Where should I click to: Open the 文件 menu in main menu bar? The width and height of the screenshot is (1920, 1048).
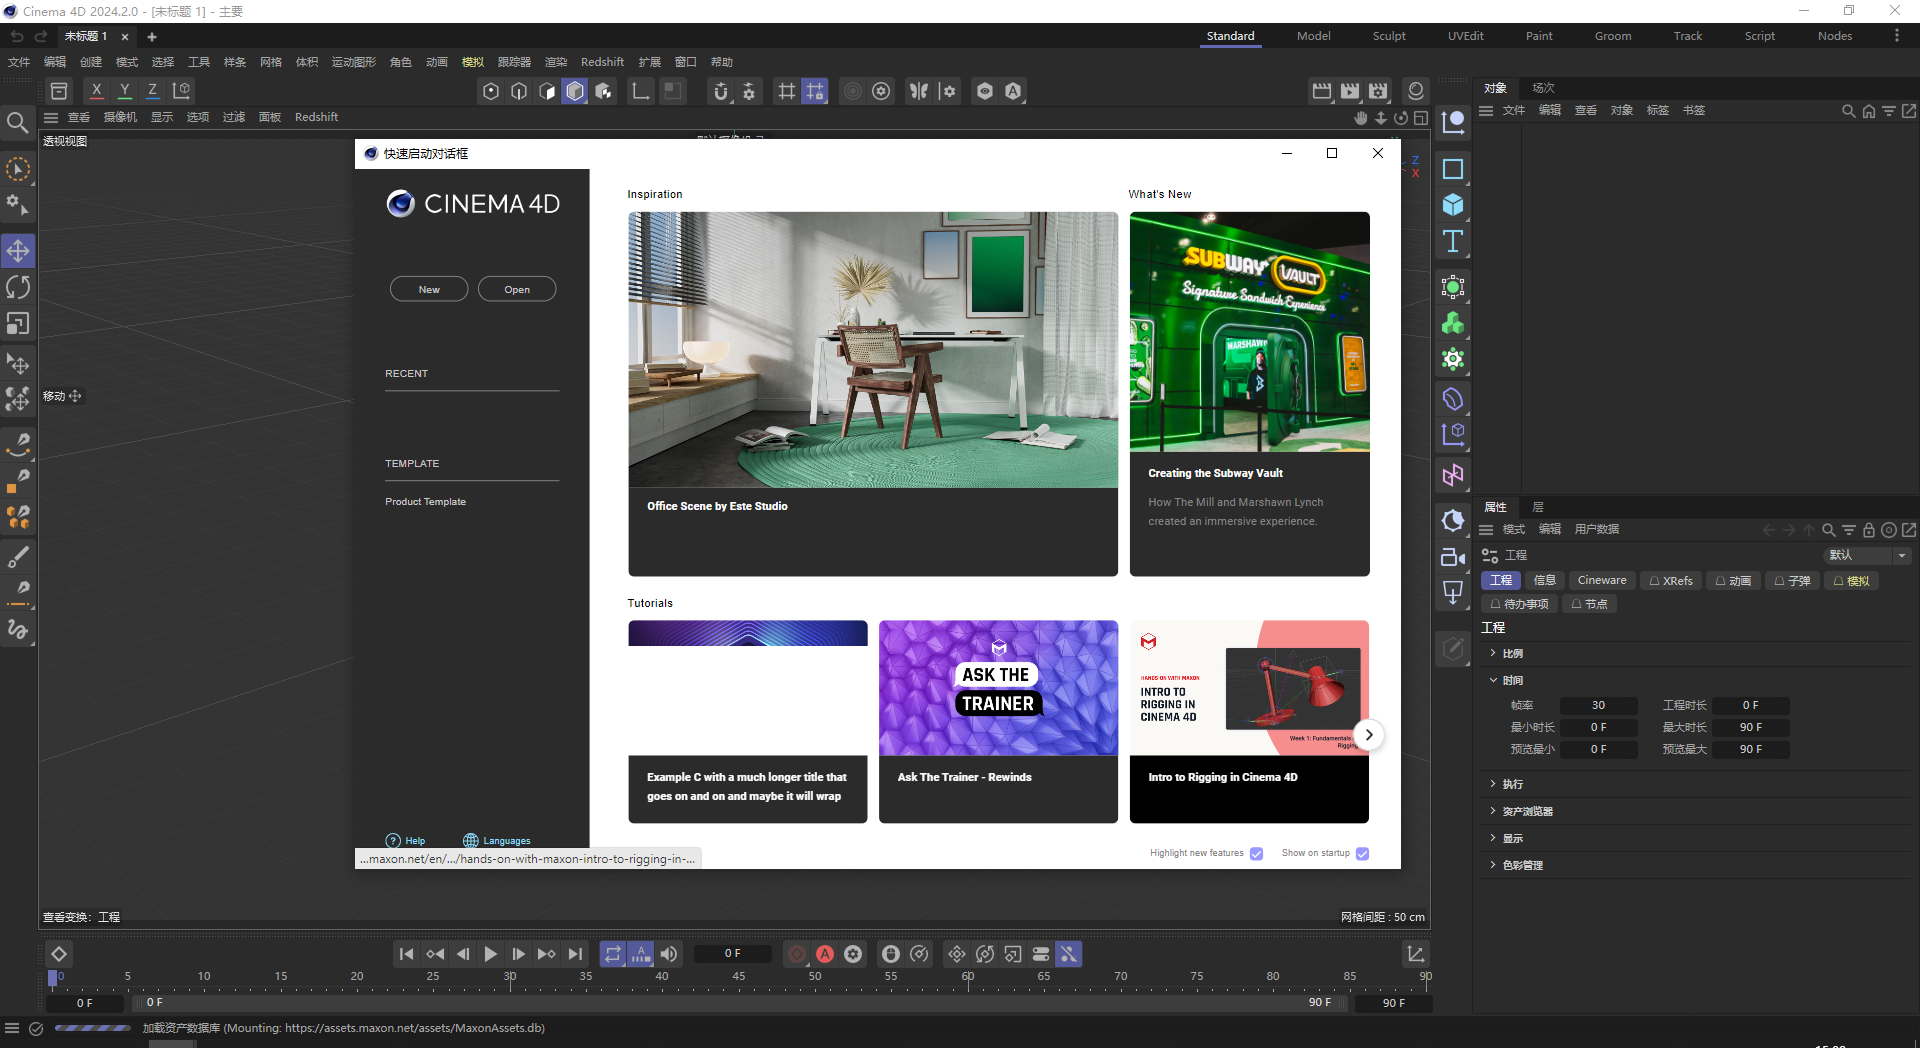(x=19, y=62)
